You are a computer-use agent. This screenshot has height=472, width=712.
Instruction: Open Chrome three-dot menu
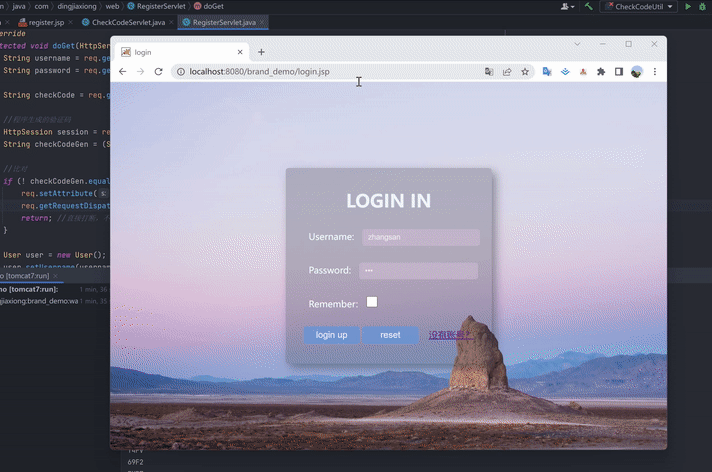(655, 72)
